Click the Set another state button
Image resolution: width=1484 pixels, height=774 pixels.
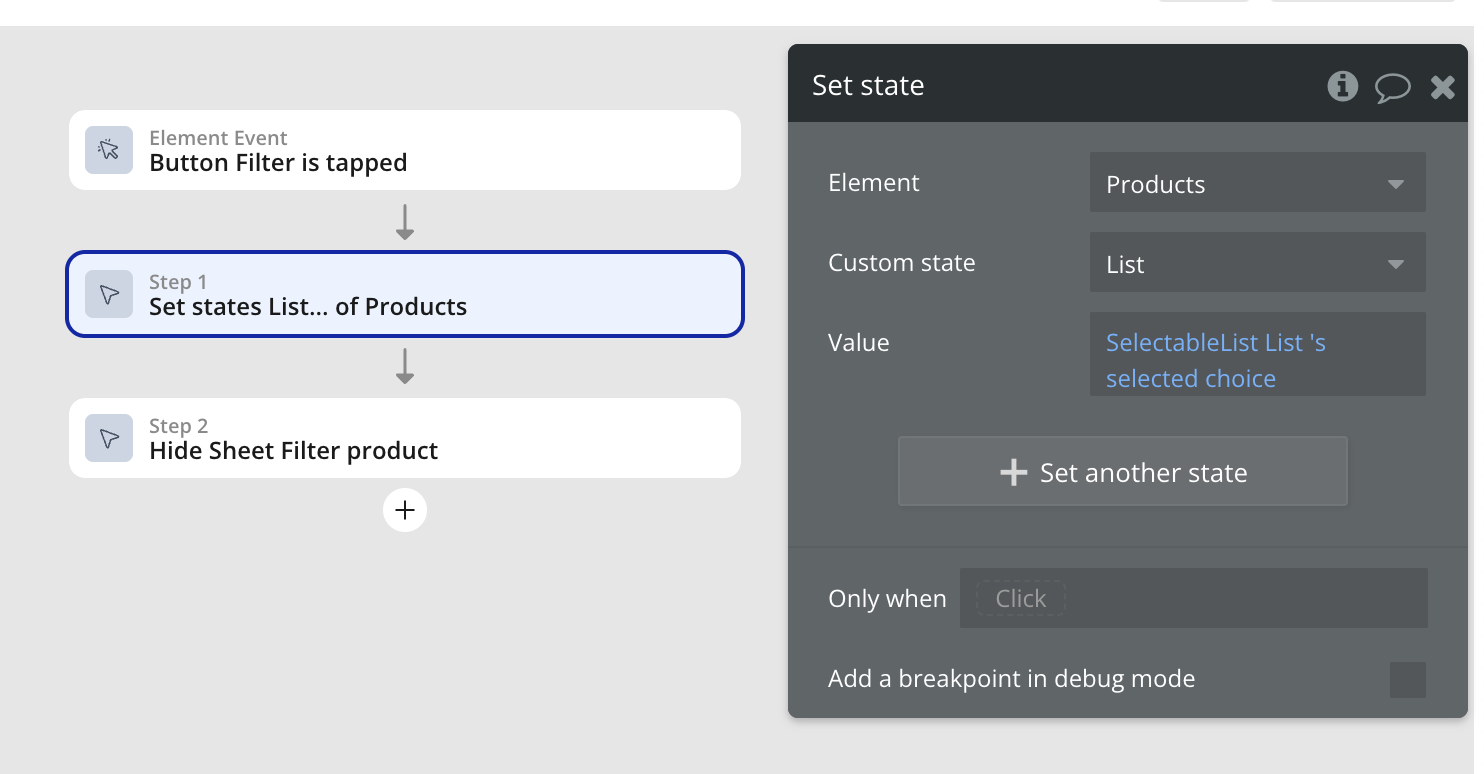tap(1122, 472)
